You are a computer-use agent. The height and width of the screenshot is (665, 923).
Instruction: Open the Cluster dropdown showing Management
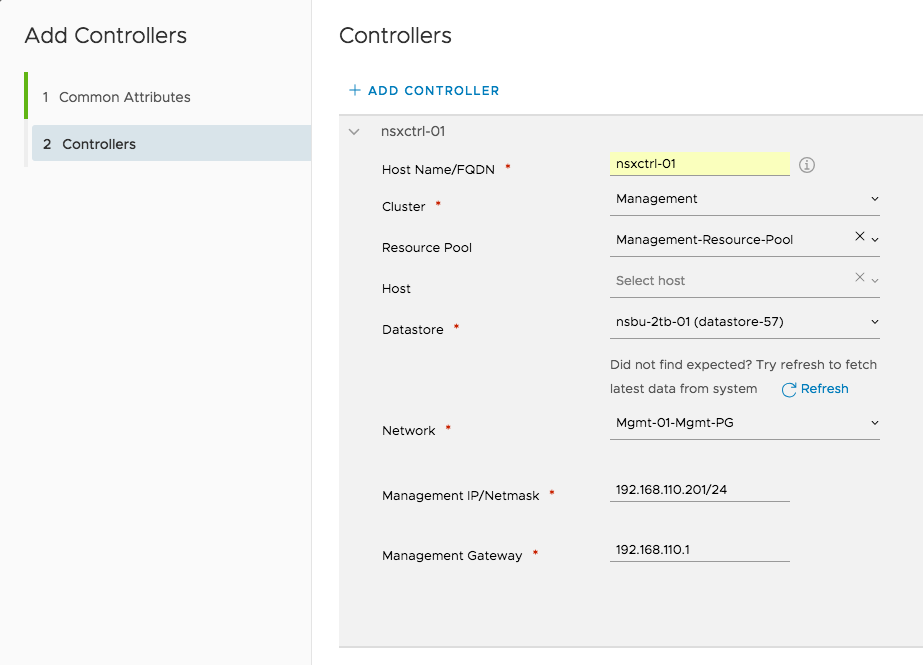(x=745, y=199)
